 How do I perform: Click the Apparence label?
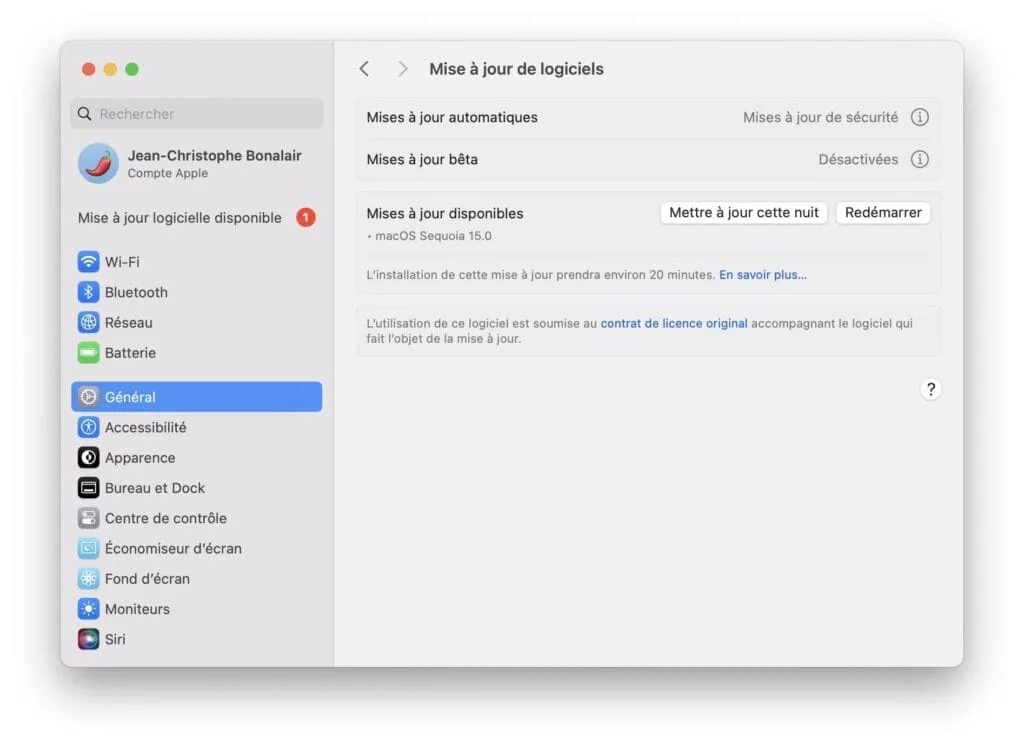[140, 458]
